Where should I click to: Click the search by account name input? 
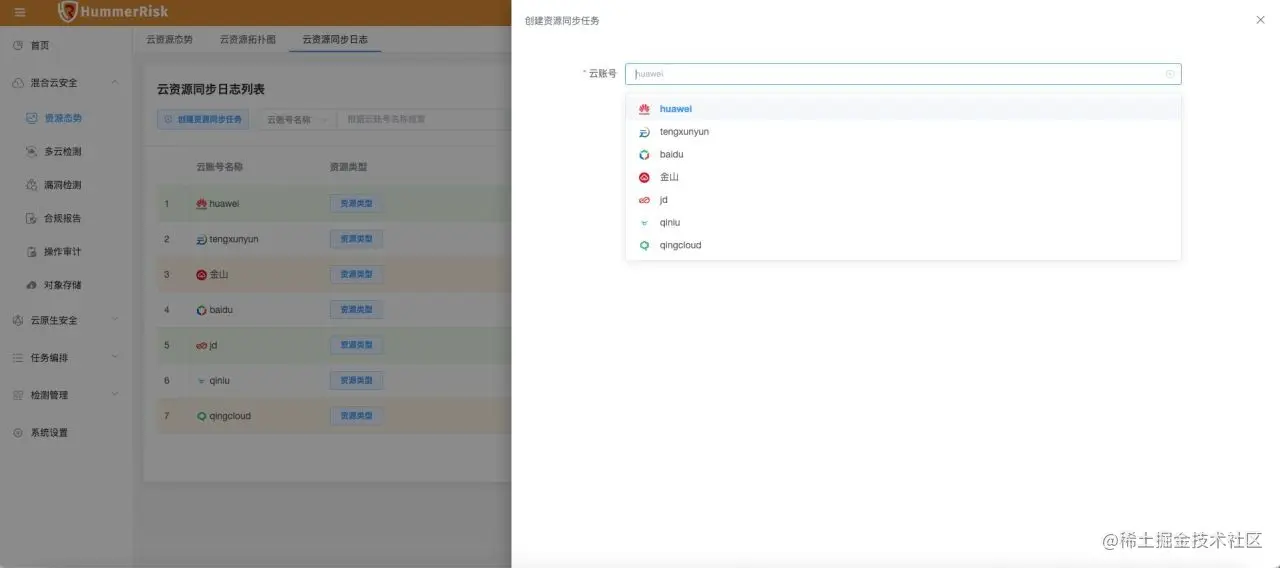tap(425, 119)
